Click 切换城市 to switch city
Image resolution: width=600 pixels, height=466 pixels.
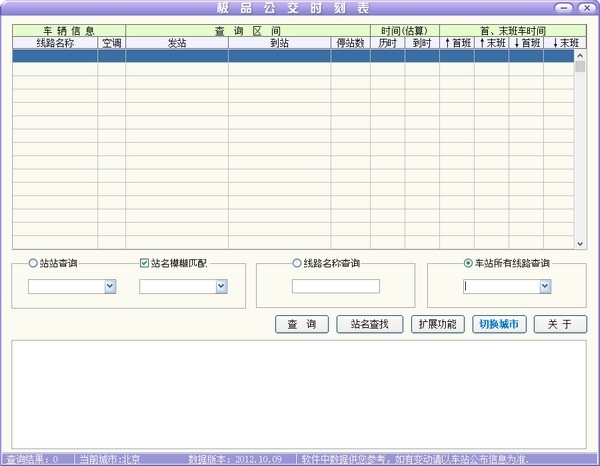coord(498,325)
